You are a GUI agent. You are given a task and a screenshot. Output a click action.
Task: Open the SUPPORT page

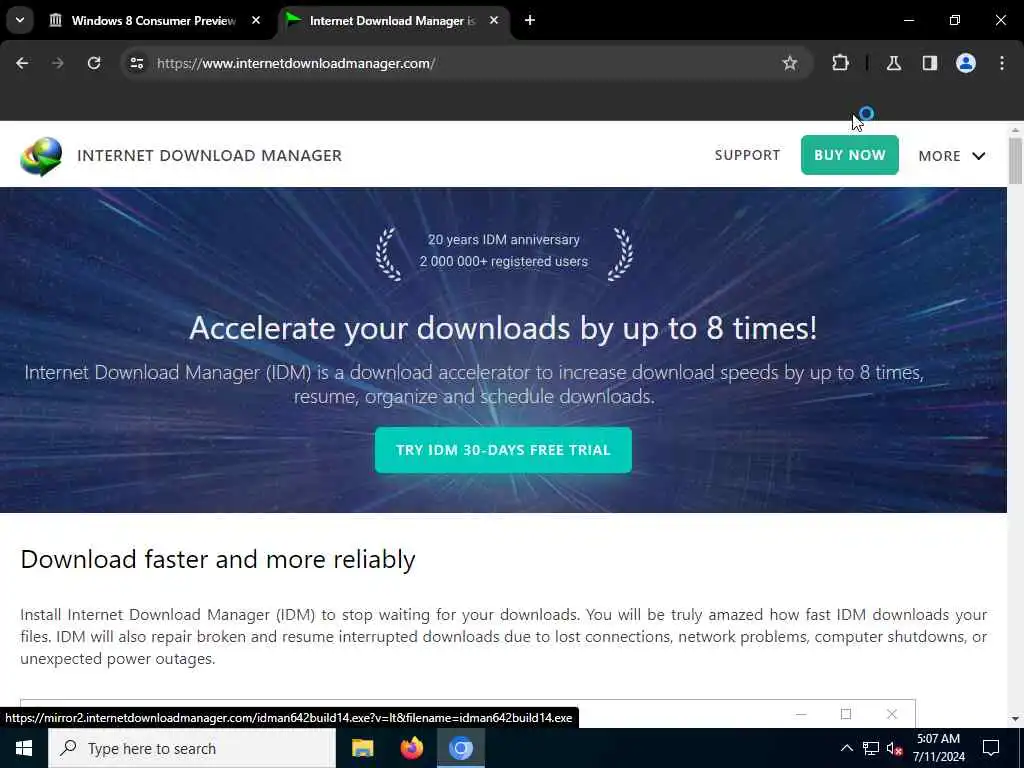click(747, 155)
